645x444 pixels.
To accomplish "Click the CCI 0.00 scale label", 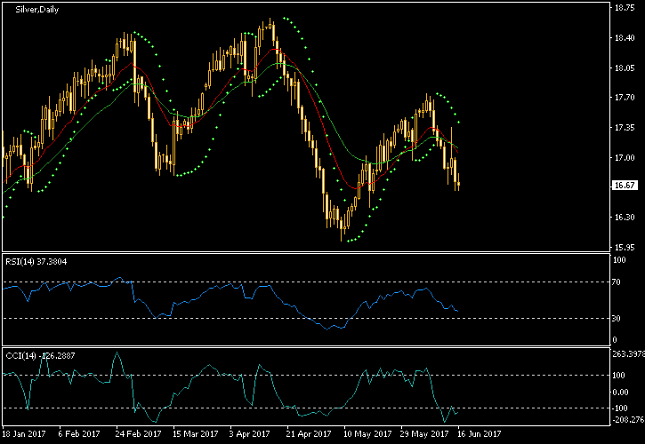I will click(620, 392).
